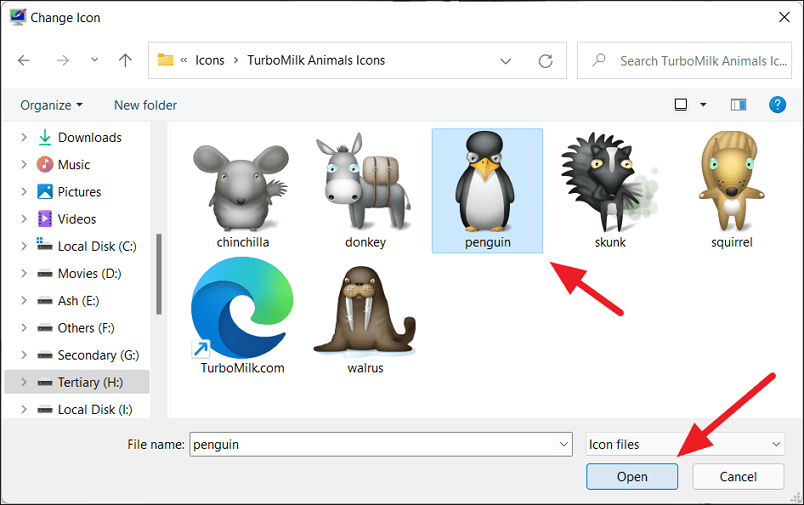Expand the Videos tree node
The width and height of the screenshot is (804, 505).
tap(24, 219)
